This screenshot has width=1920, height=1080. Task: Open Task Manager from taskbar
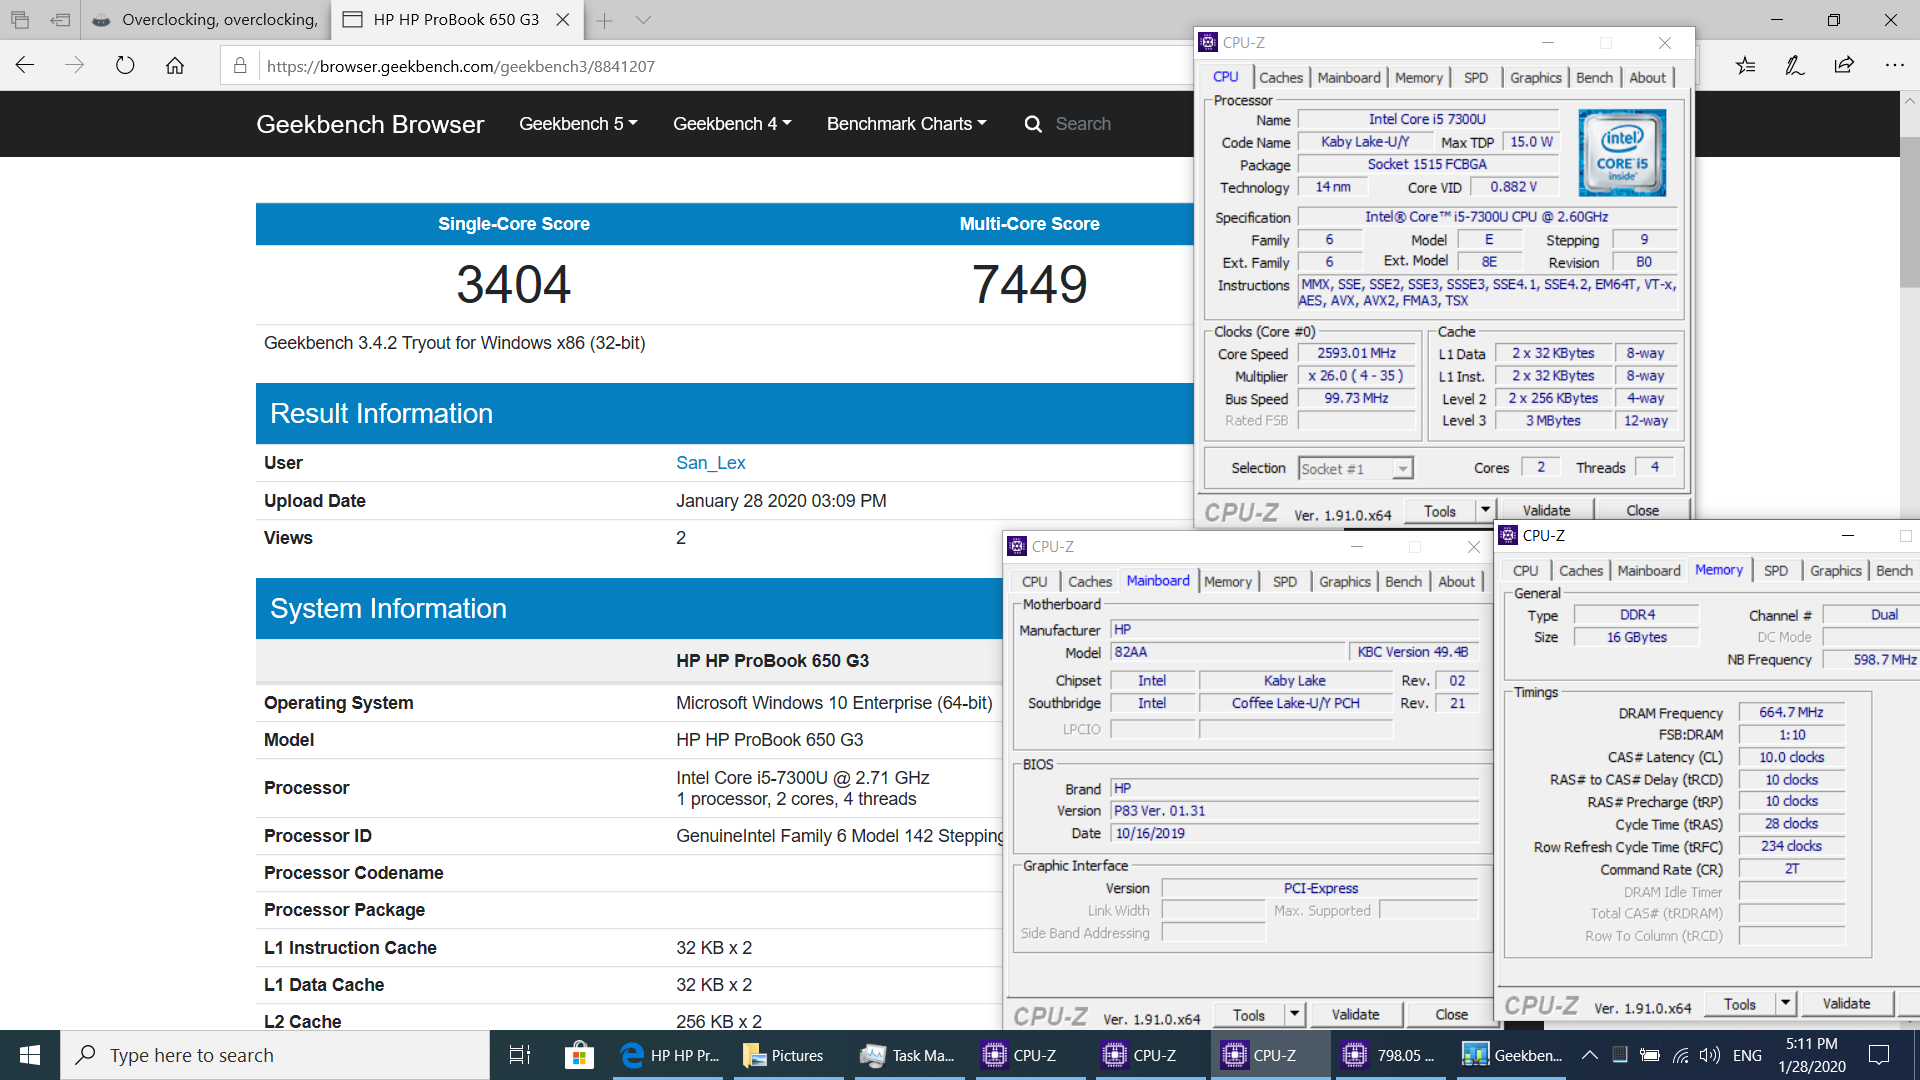907,1055
